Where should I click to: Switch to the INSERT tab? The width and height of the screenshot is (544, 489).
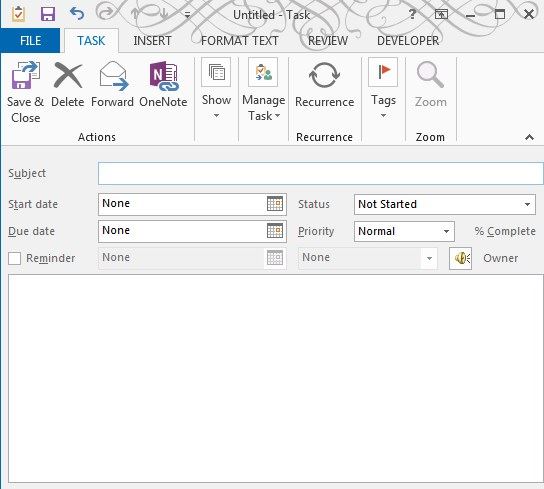(x=152, y=41)
